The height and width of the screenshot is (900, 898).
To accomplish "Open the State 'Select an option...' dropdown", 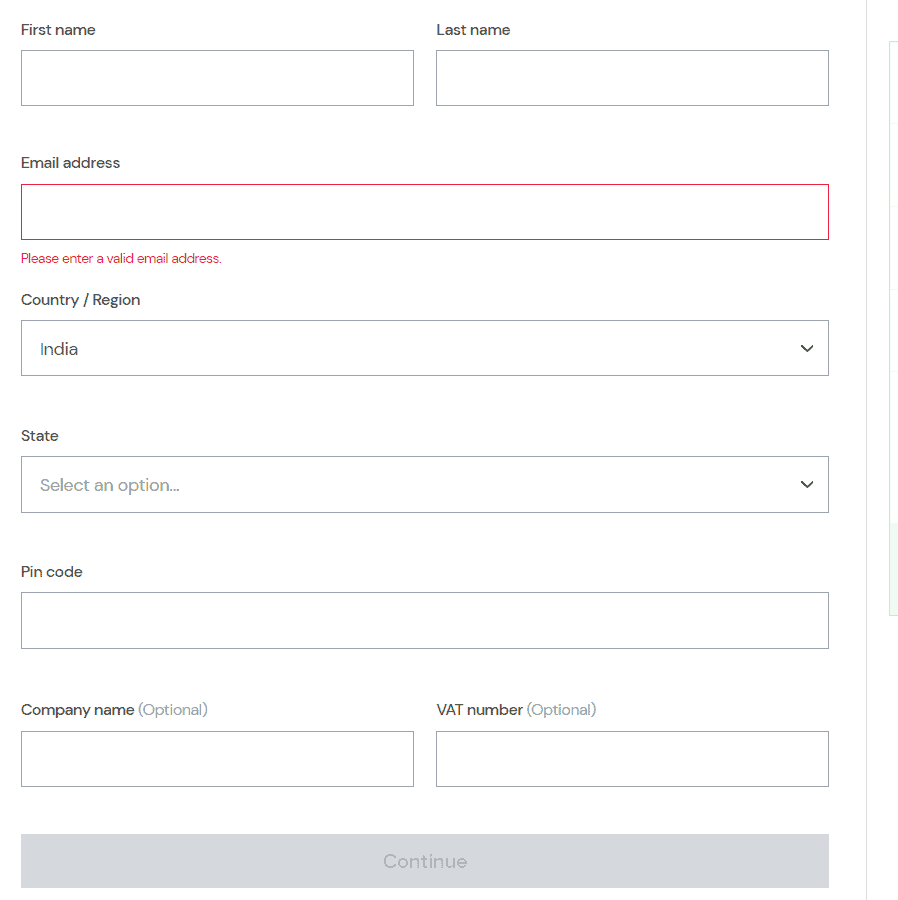I will click(425, 484).
